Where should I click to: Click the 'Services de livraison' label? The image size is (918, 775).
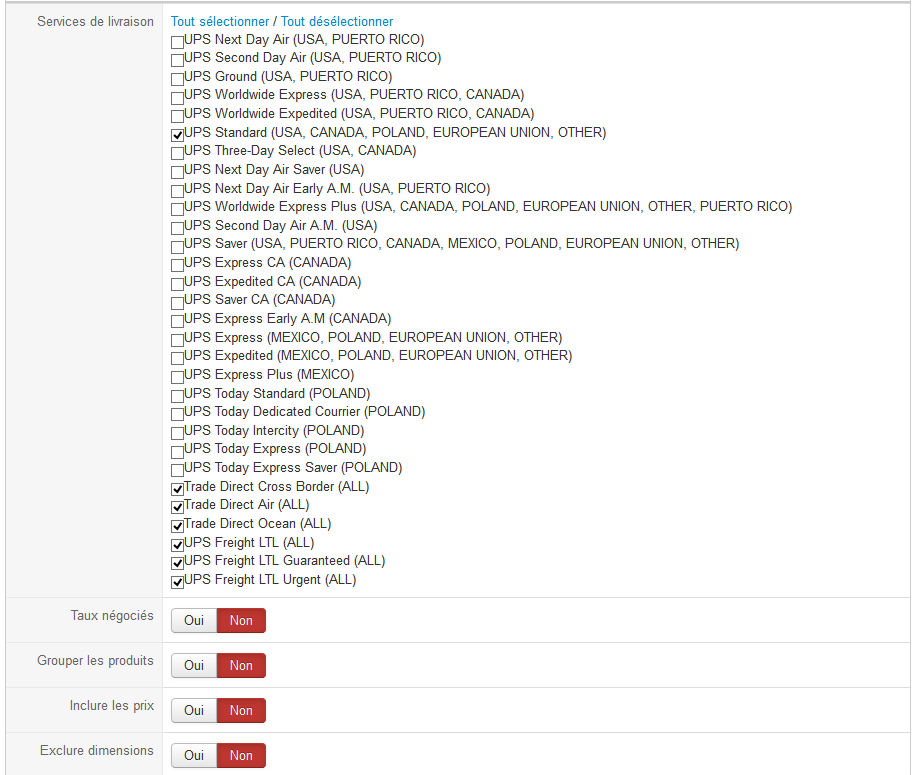95,22
